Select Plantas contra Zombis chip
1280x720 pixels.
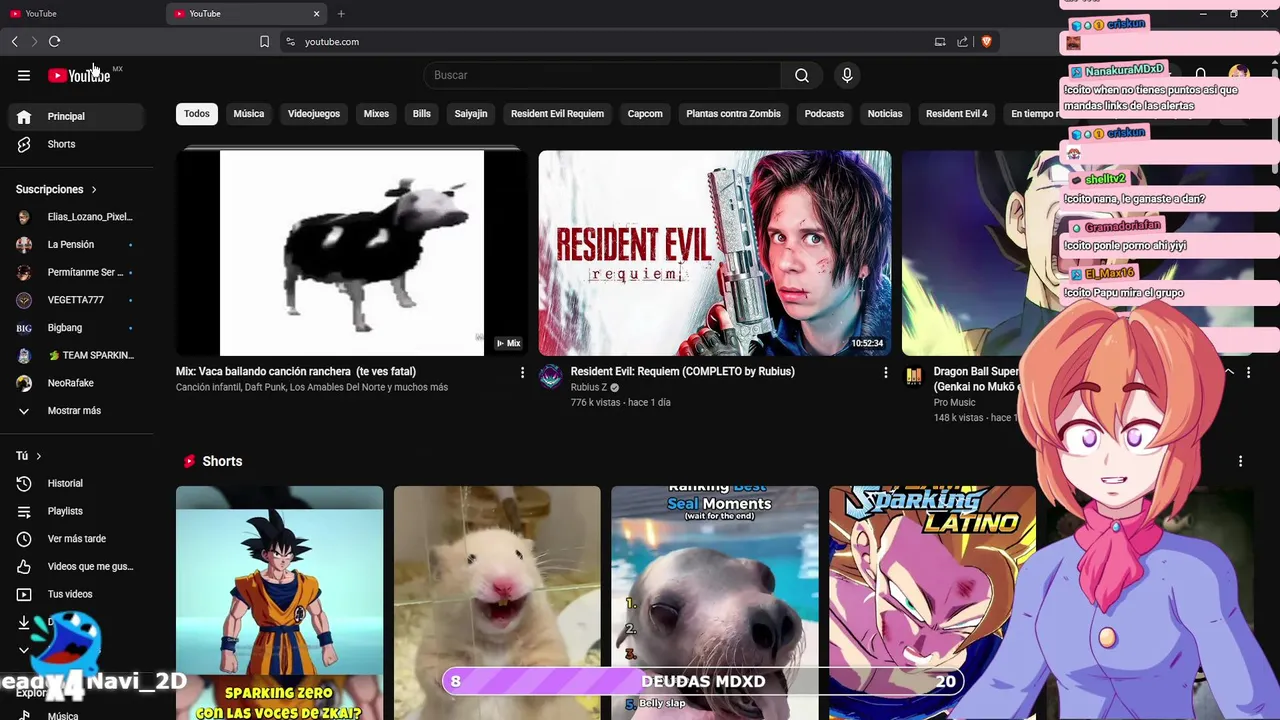pyautogui.click(x=733, y=114)
